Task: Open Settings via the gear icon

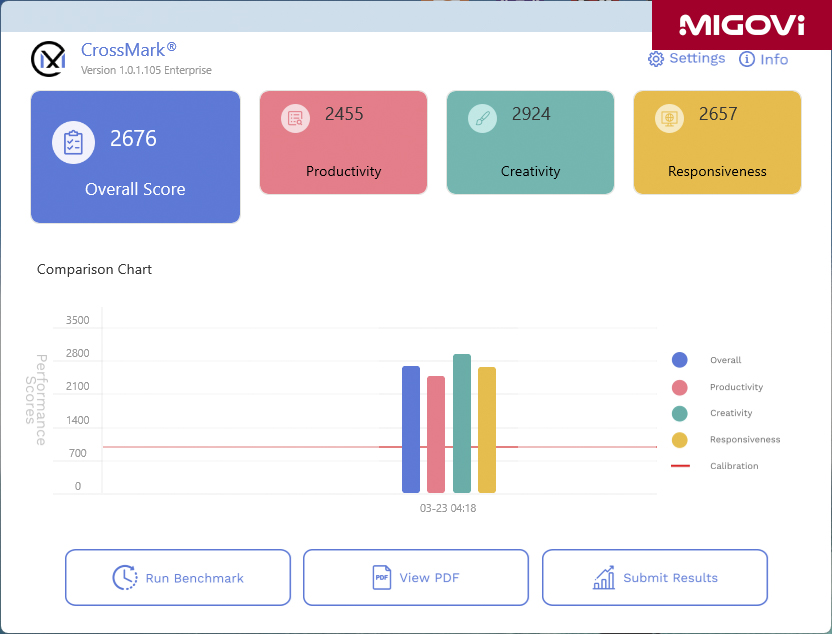Action: pos(656,59)
